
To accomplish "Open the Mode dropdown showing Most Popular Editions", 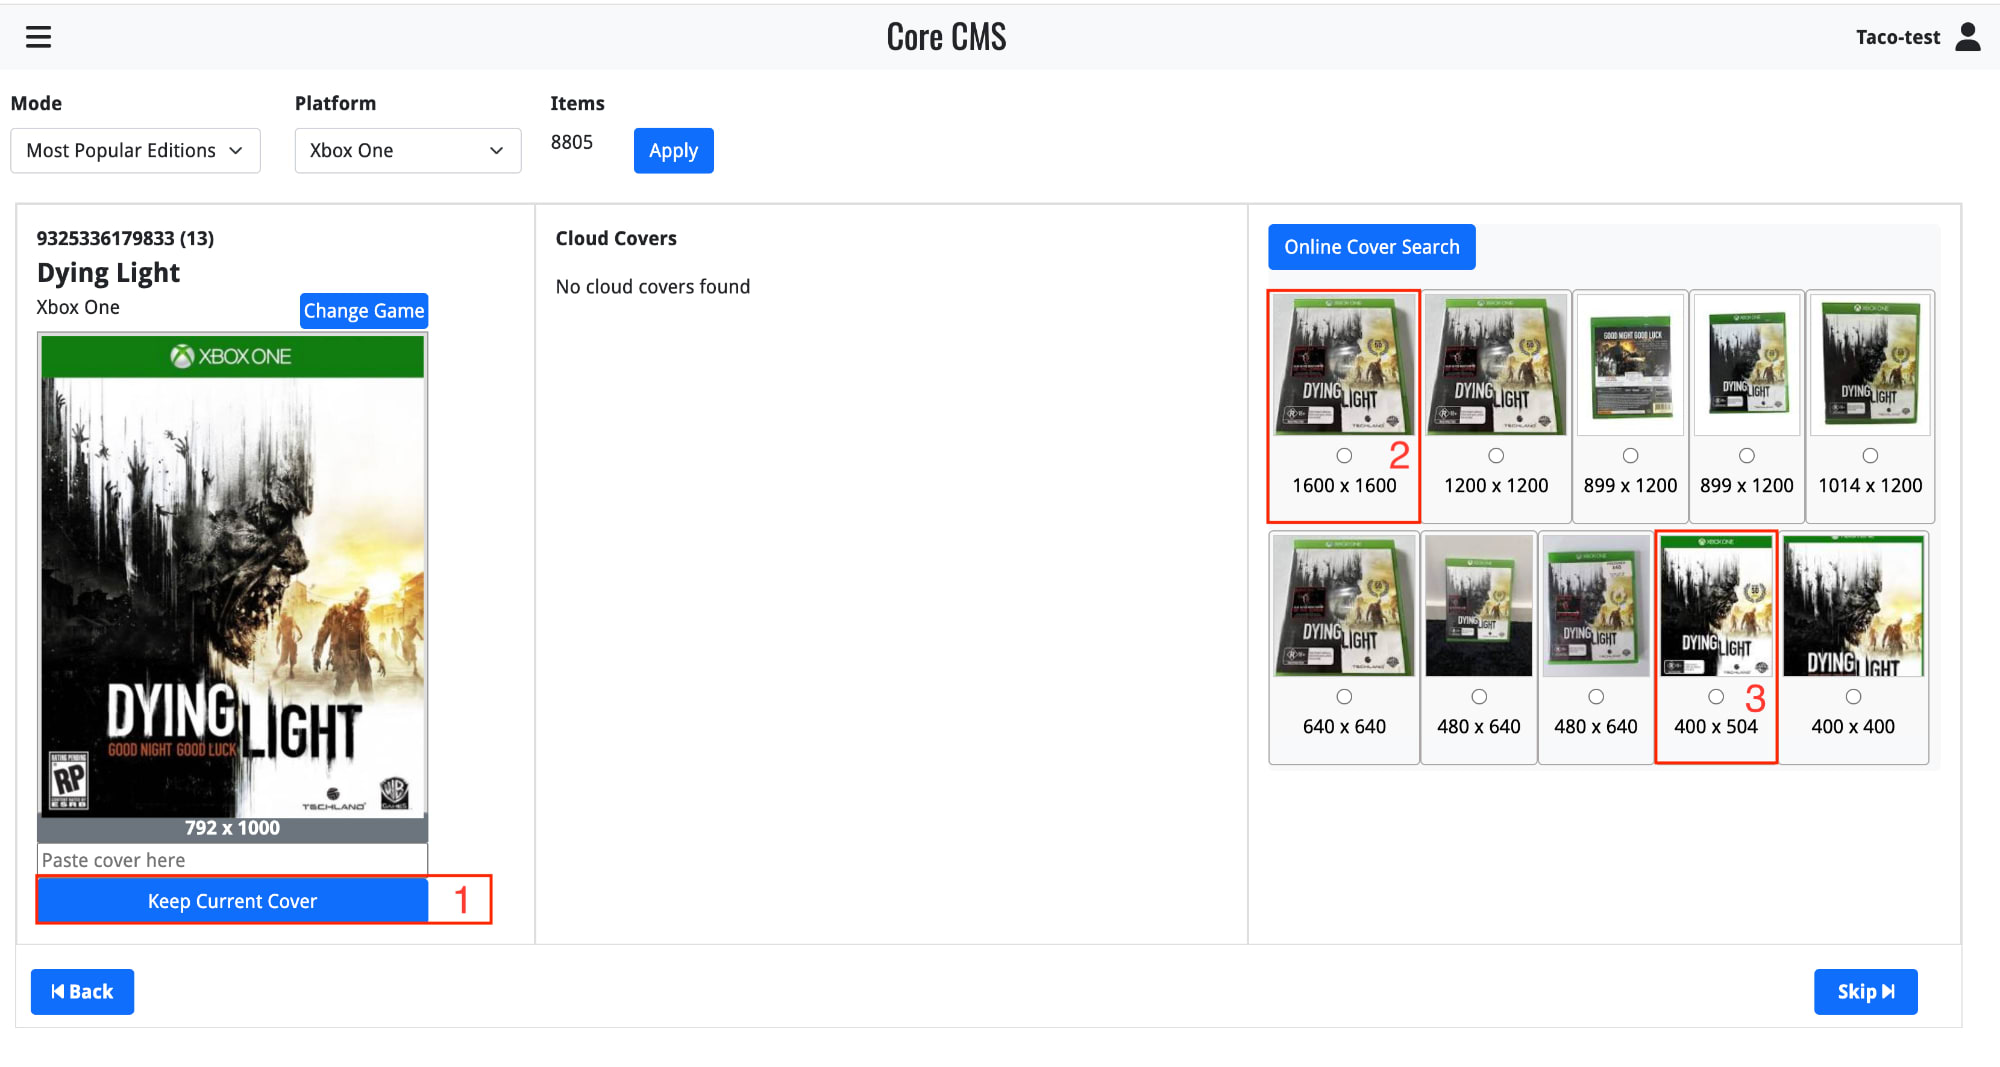I will 135,150.
